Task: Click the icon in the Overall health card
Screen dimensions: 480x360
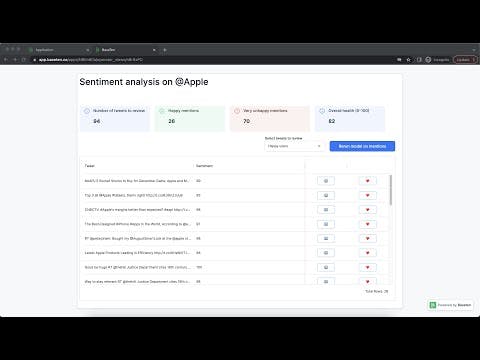Action: tap(322, 111)
